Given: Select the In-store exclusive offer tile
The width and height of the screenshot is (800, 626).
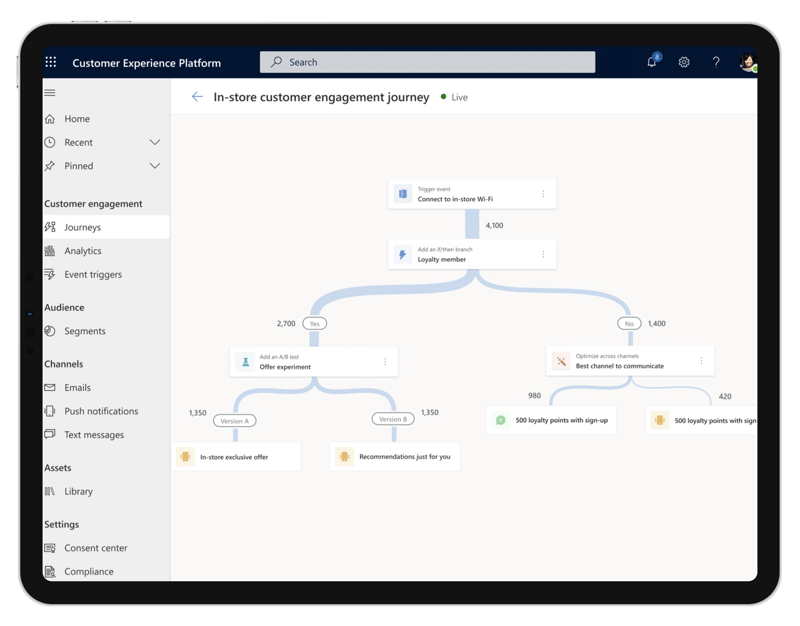Looking at the screenshot, I should 236,457.
